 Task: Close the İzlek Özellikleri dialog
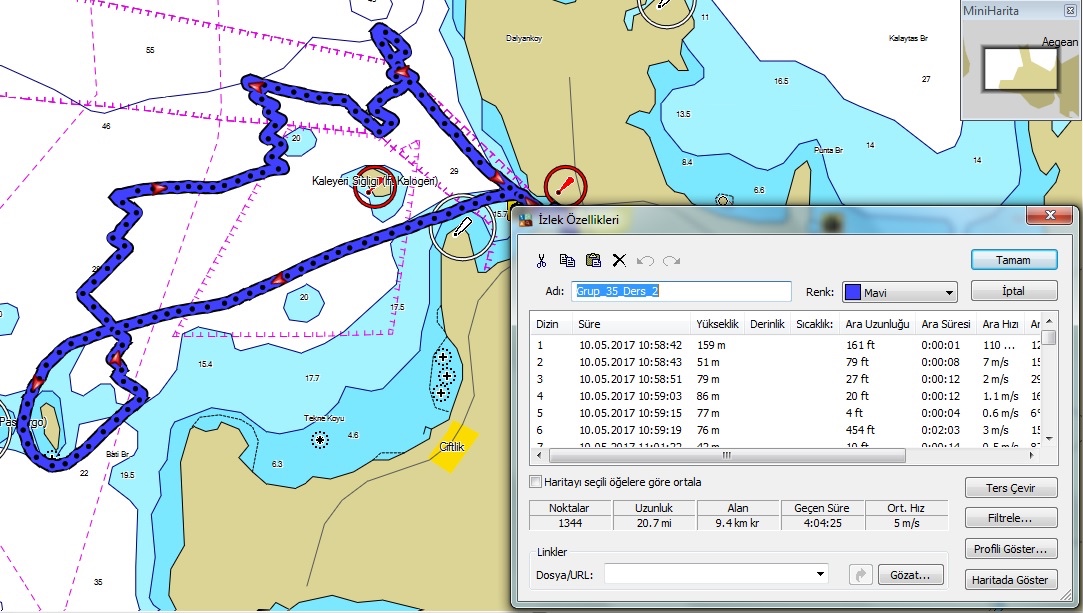tap(1049, 215)
